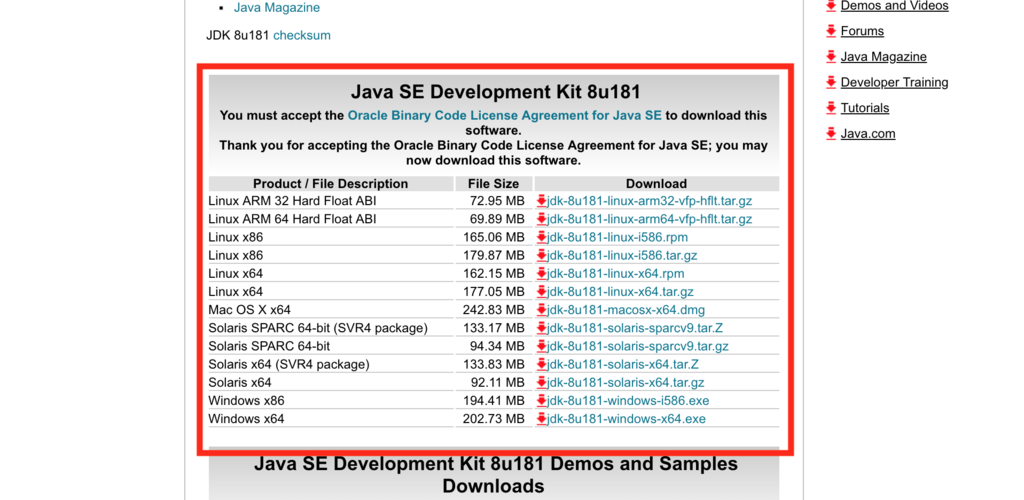1024x500 pixels.
Task: Download the jdk-8u181-windows-x64.exe installer
Action: coord(626,419)
